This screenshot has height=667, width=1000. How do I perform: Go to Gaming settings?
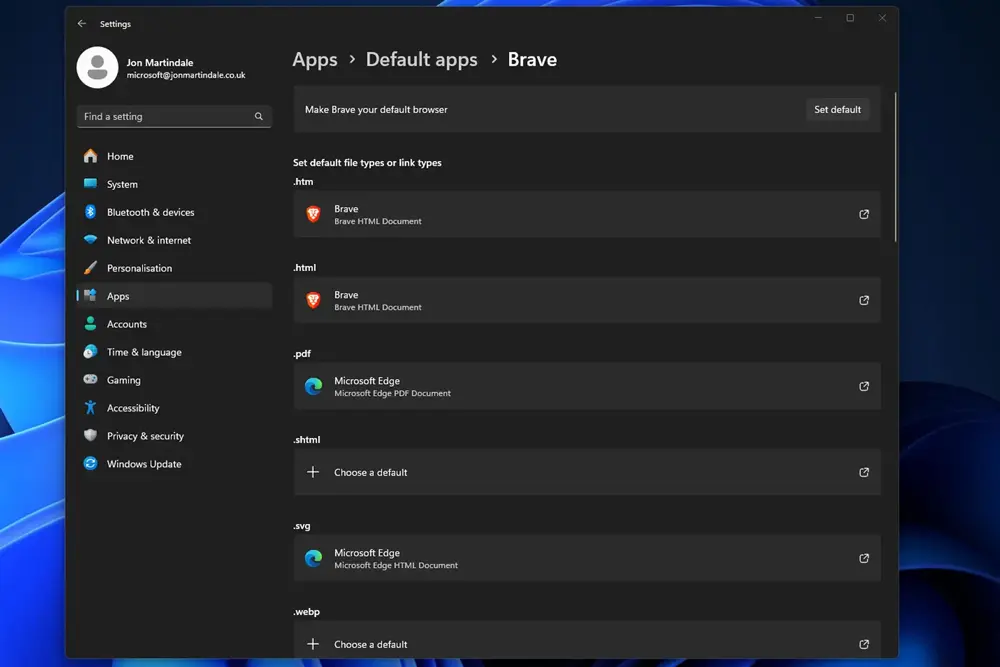(174, 380)
